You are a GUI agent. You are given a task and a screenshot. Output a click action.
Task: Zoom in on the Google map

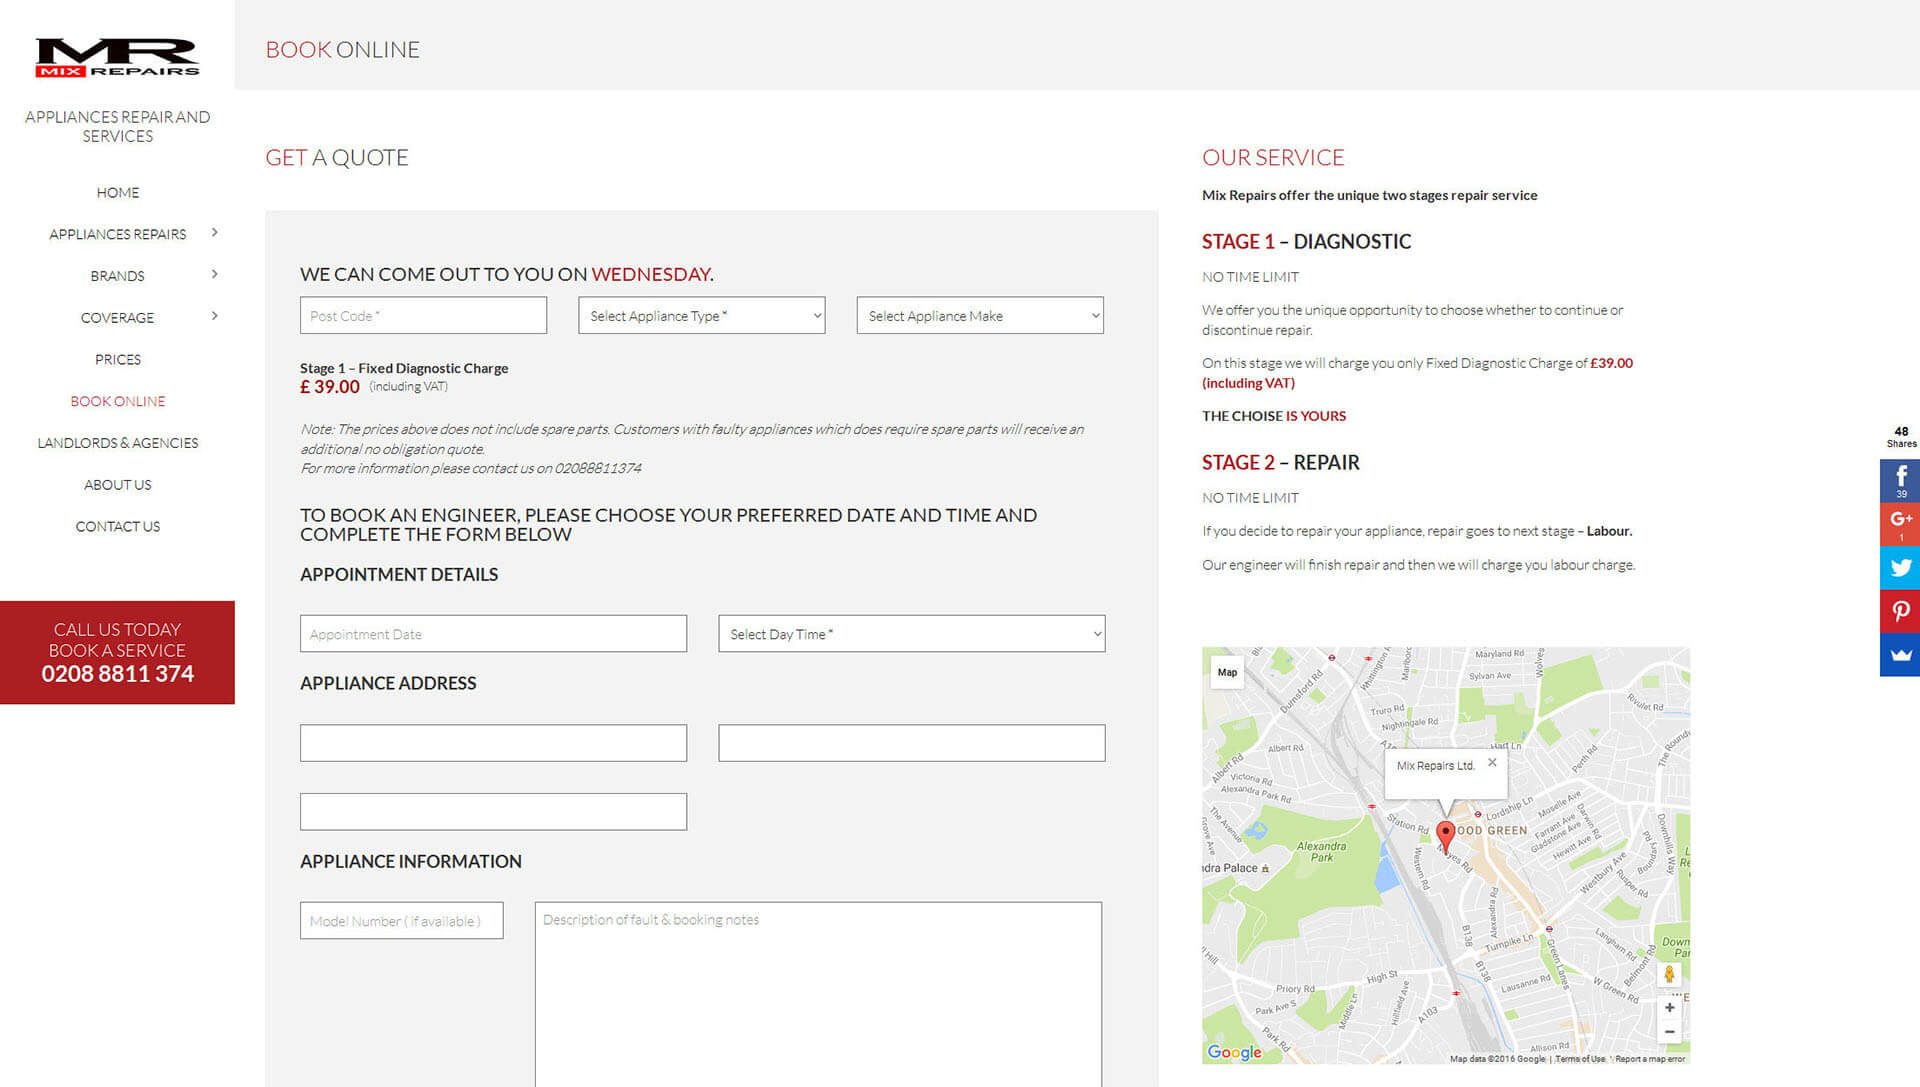[1669, 1007]
